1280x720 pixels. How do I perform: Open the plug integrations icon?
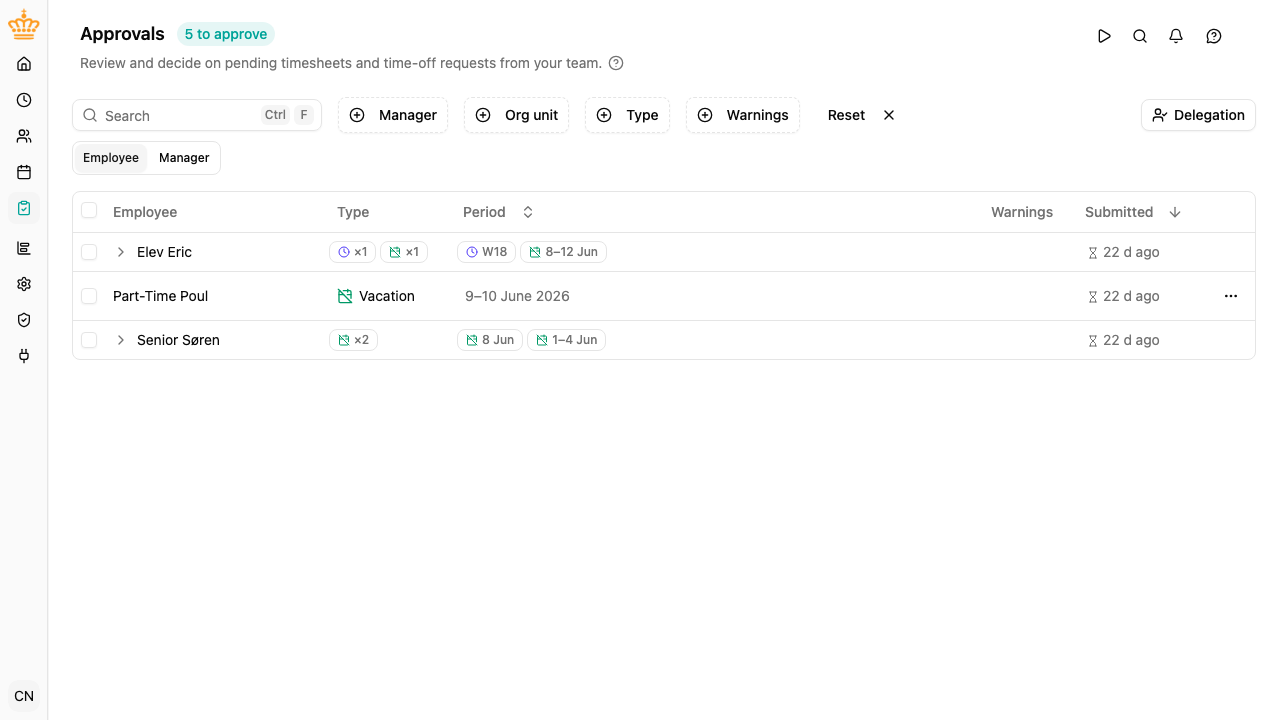[x=24, y=356]
